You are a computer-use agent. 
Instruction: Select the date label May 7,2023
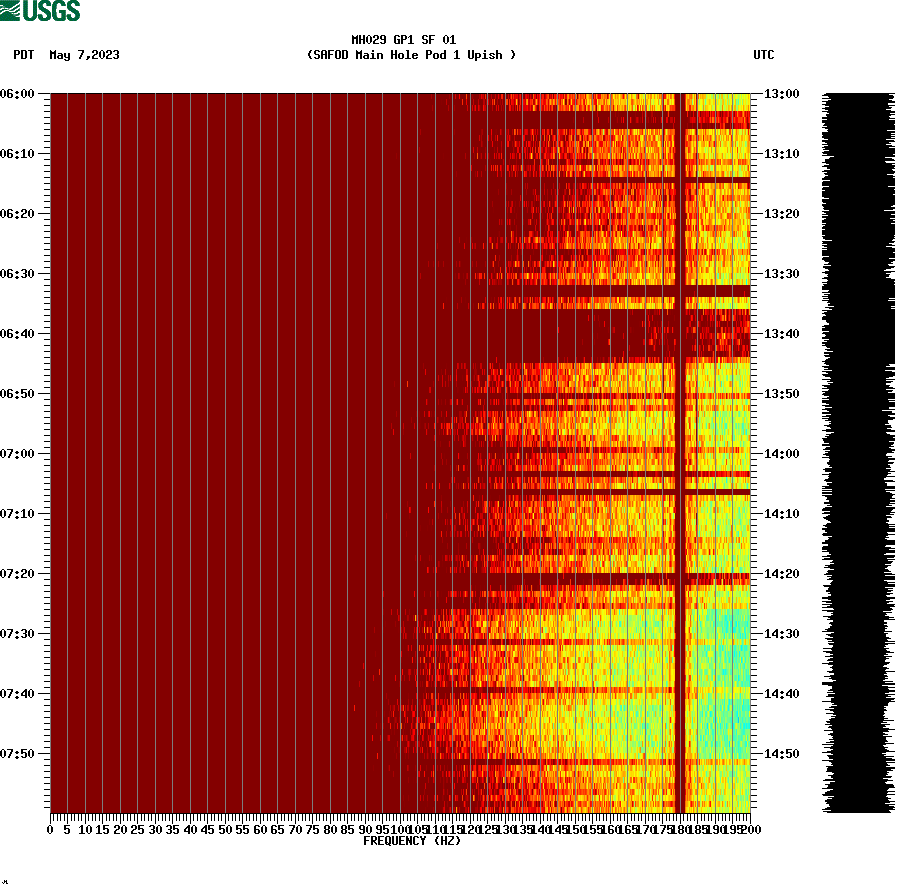[x=83, y=56]
